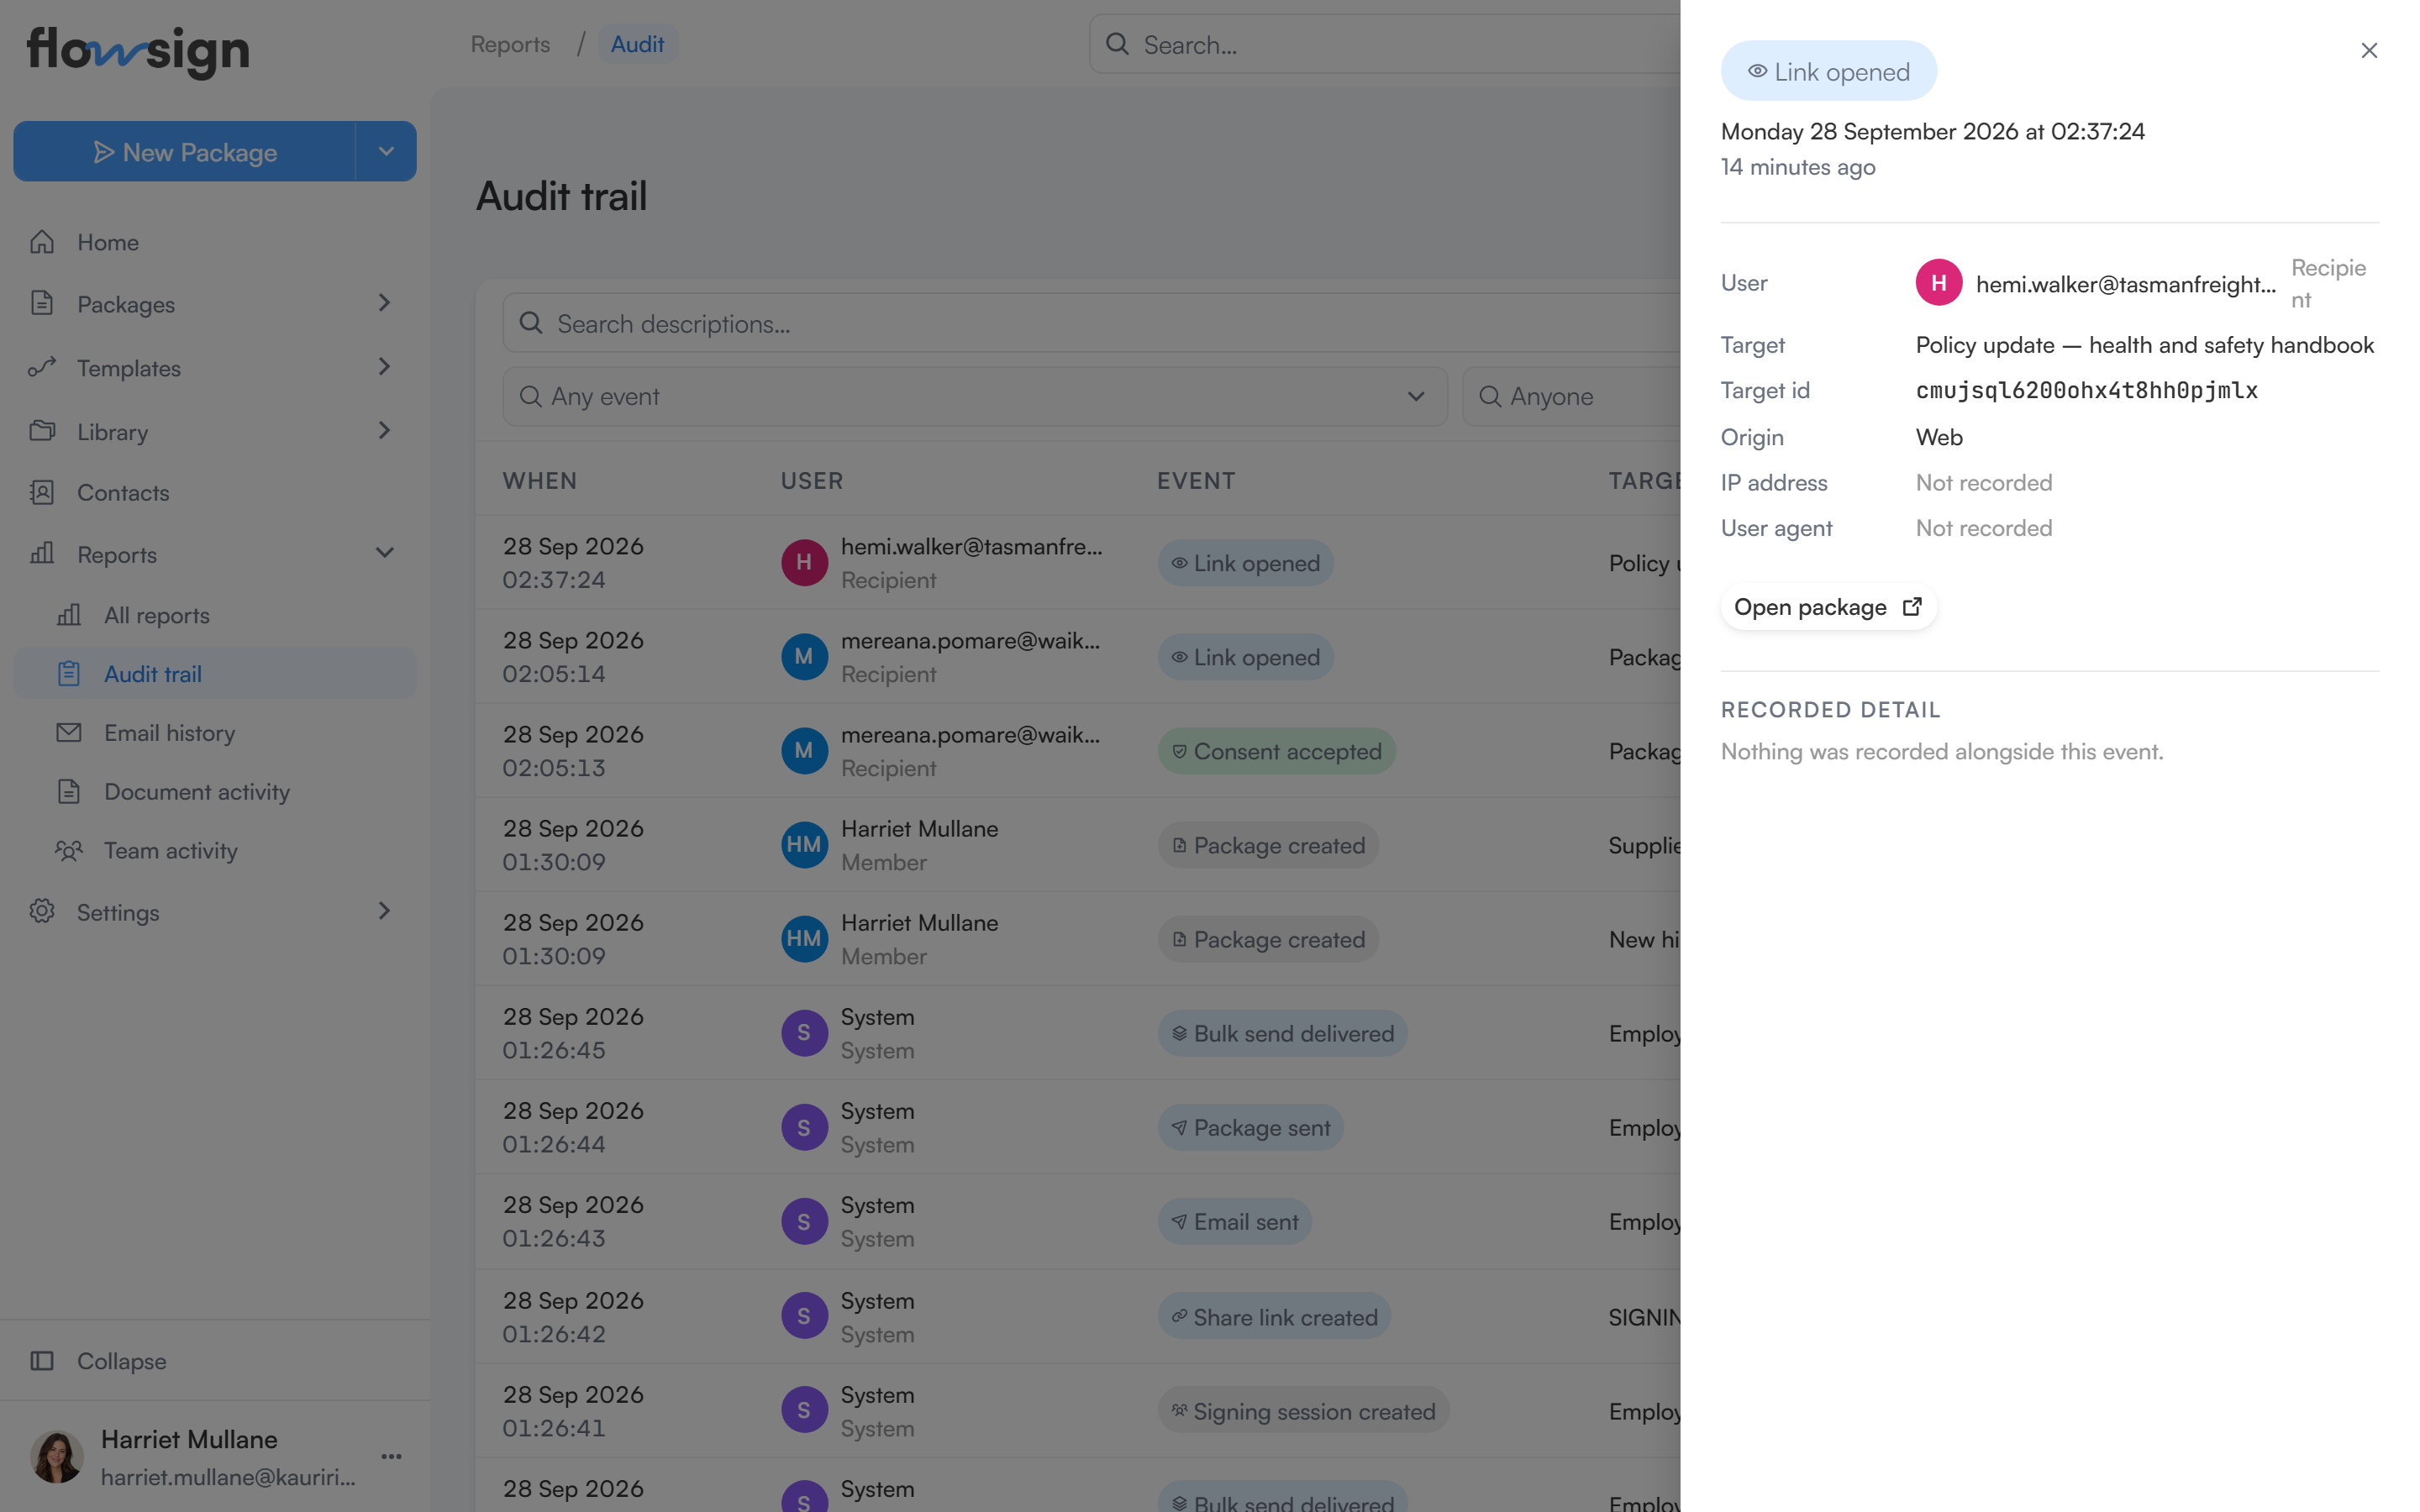Open the 02:05:14 Link opened row badge
Screen dimensions: 2420x1512
click(1245, 657)
